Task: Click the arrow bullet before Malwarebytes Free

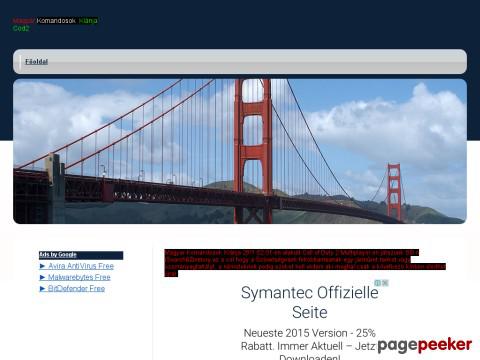Action: (x=42, y=277)
